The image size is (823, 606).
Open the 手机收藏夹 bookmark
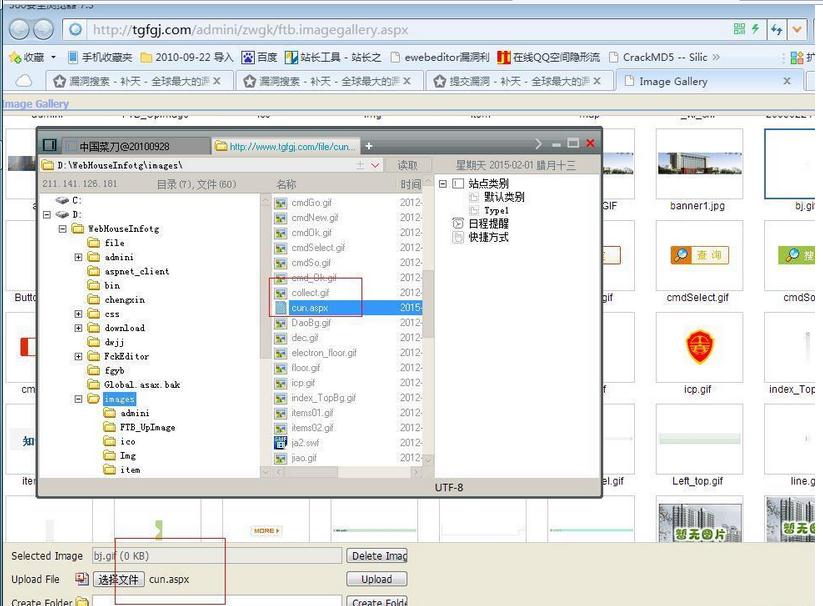100,57
